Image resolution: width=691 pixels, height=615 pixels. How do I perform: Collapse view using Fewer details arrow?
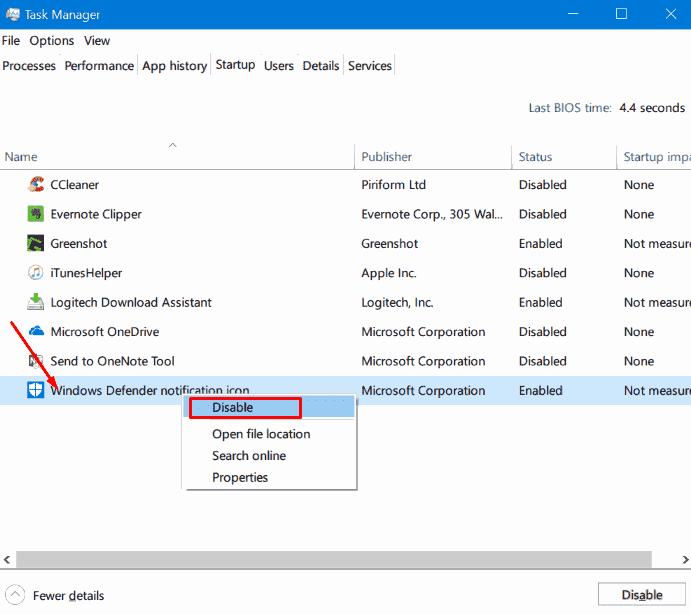pyautogui.click(x=15, y=595)
